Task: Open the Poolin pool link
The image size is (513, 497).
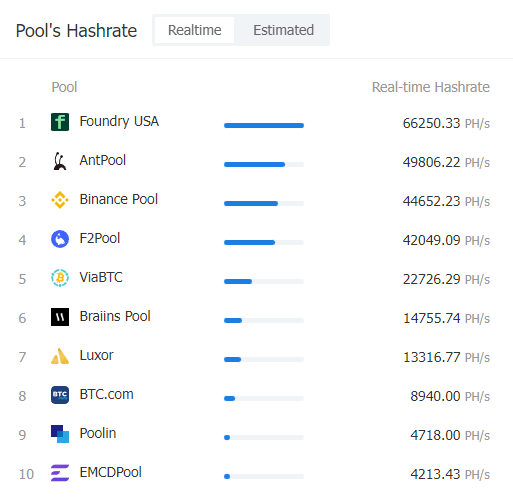Action: 98,433
